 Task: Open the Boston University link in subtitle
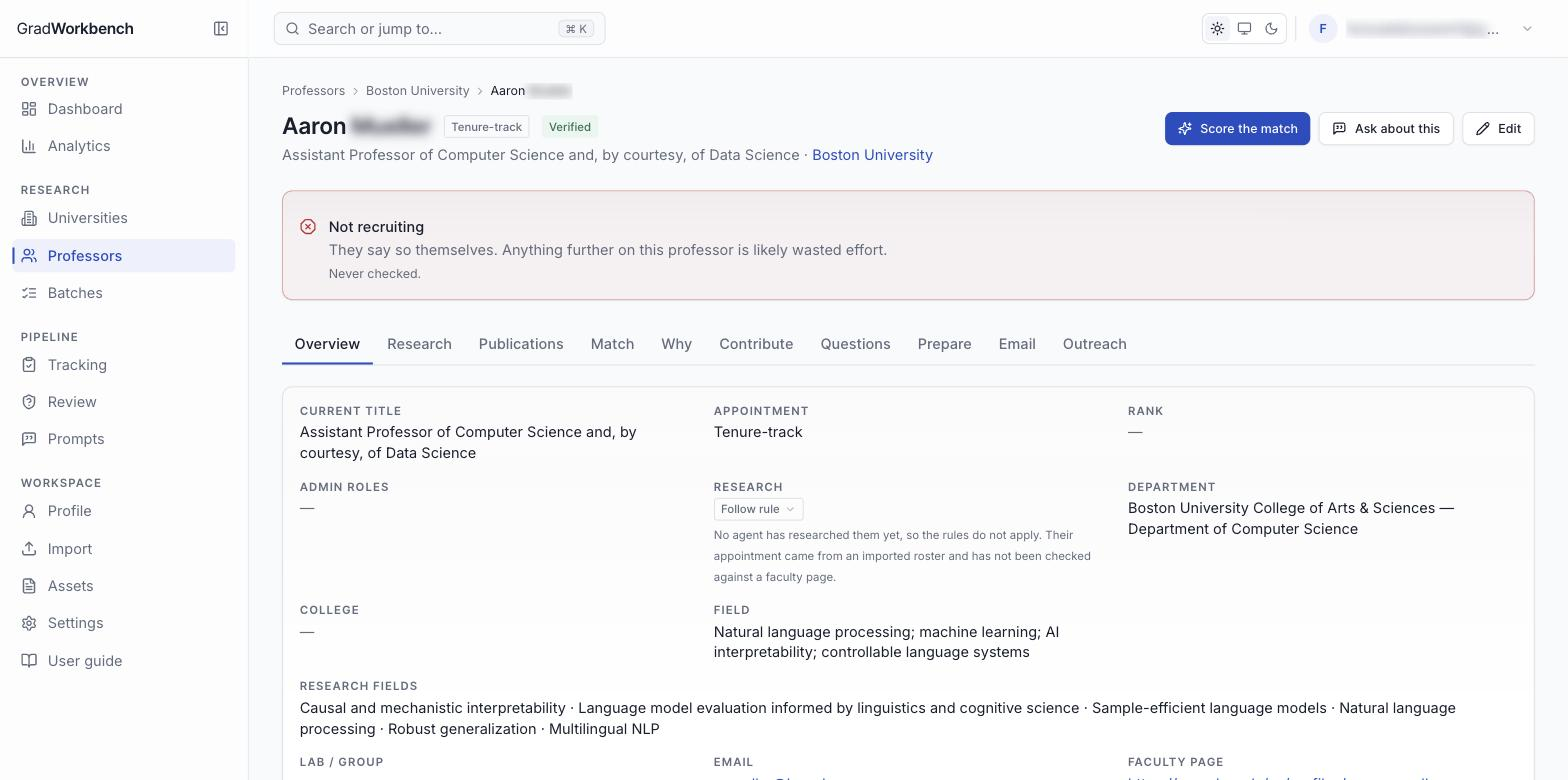[x=872, y=155]
